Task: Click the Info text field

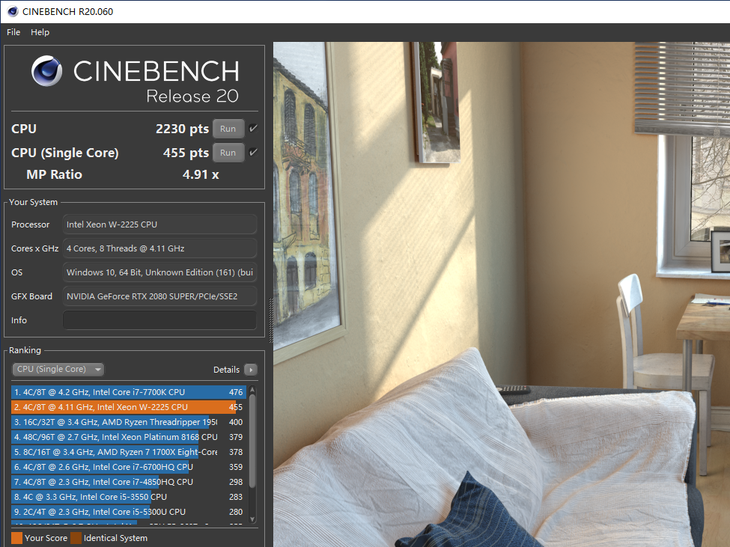Action: tap(160, 320)
